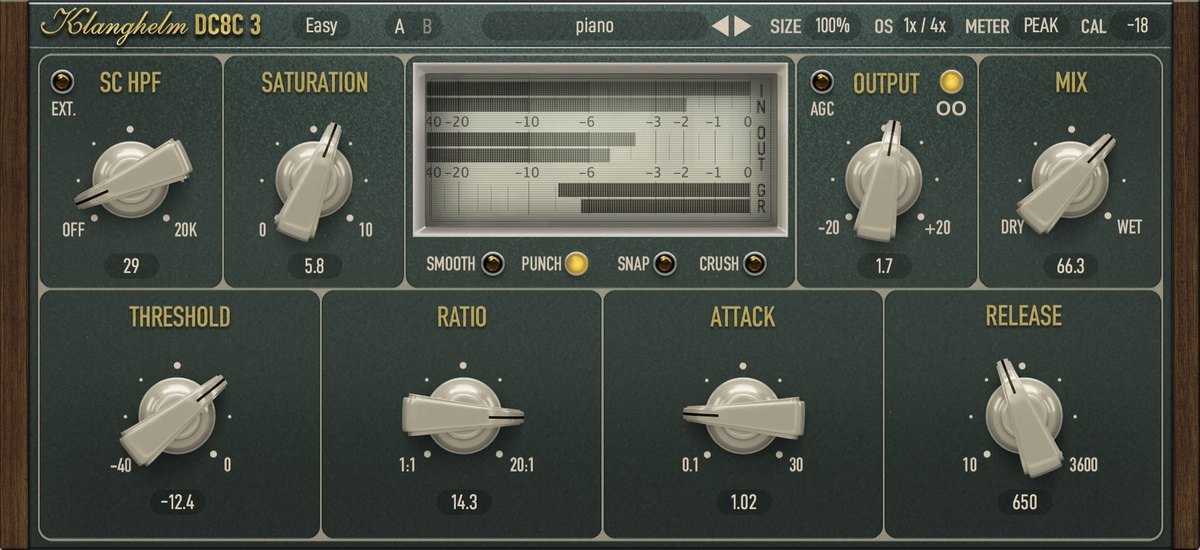Click the CAL -18 value field
Image resolution: width=1200 pixels, height=550 pixels.
1137,26
